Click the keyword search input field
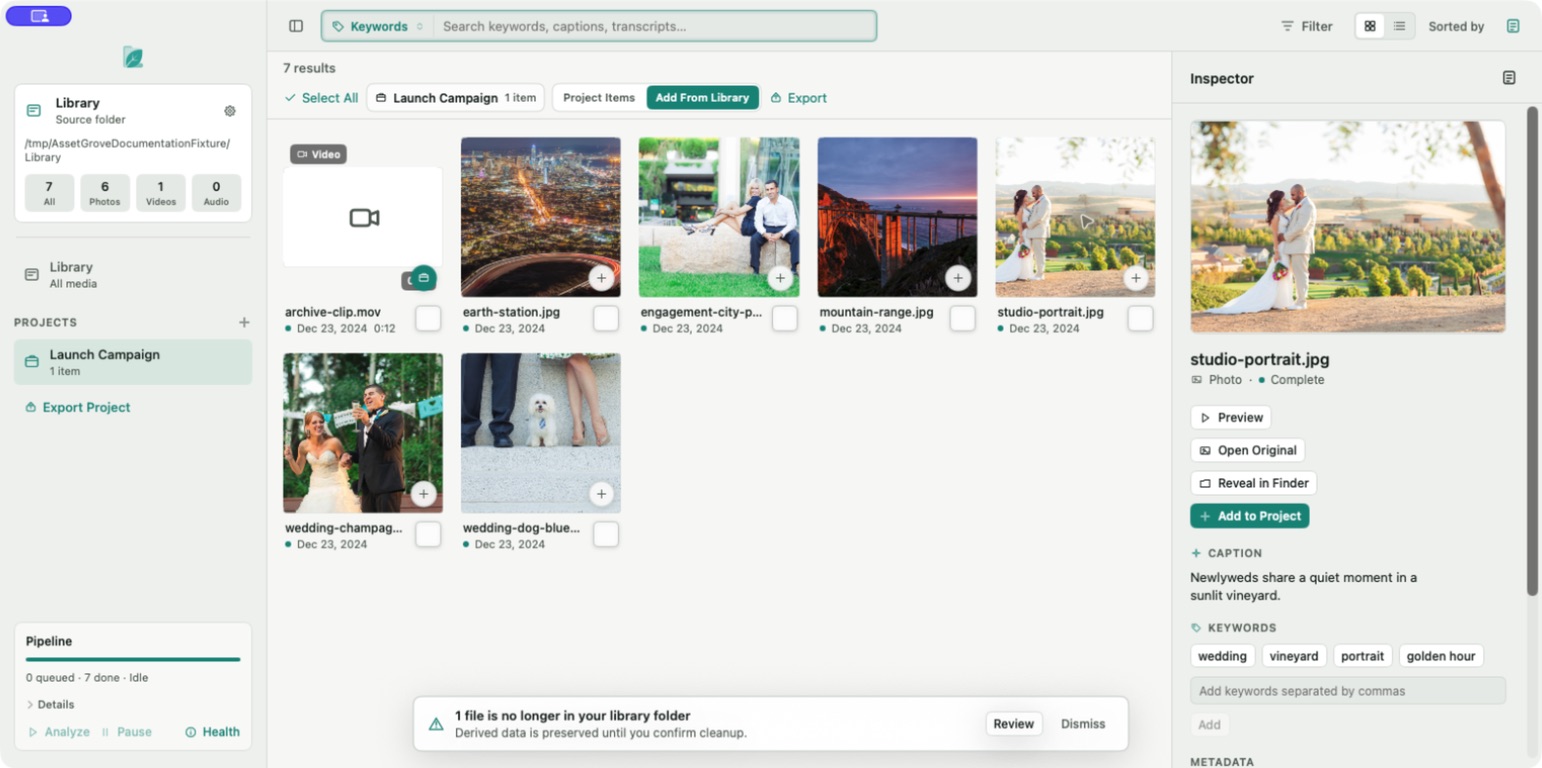The image size is (1542, 768). [x=655, y=26]
